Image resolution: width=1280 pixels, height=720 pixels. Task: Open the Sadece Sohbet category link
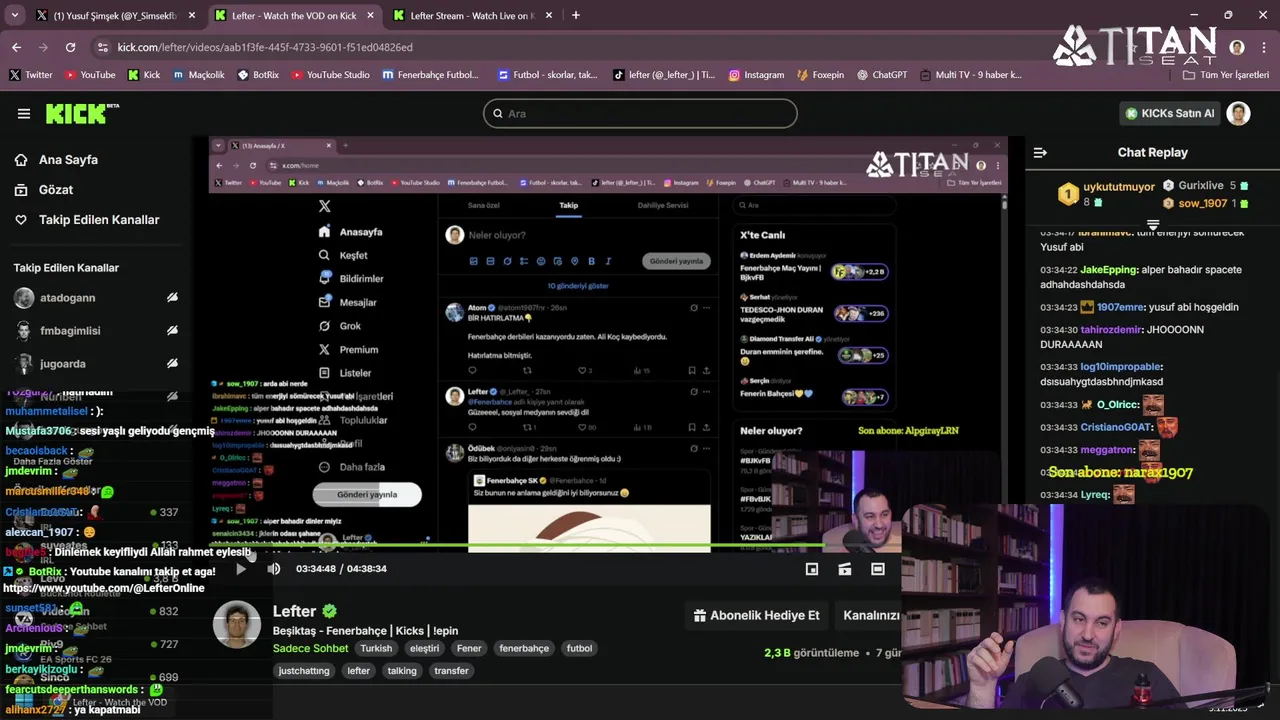[311, 648]
